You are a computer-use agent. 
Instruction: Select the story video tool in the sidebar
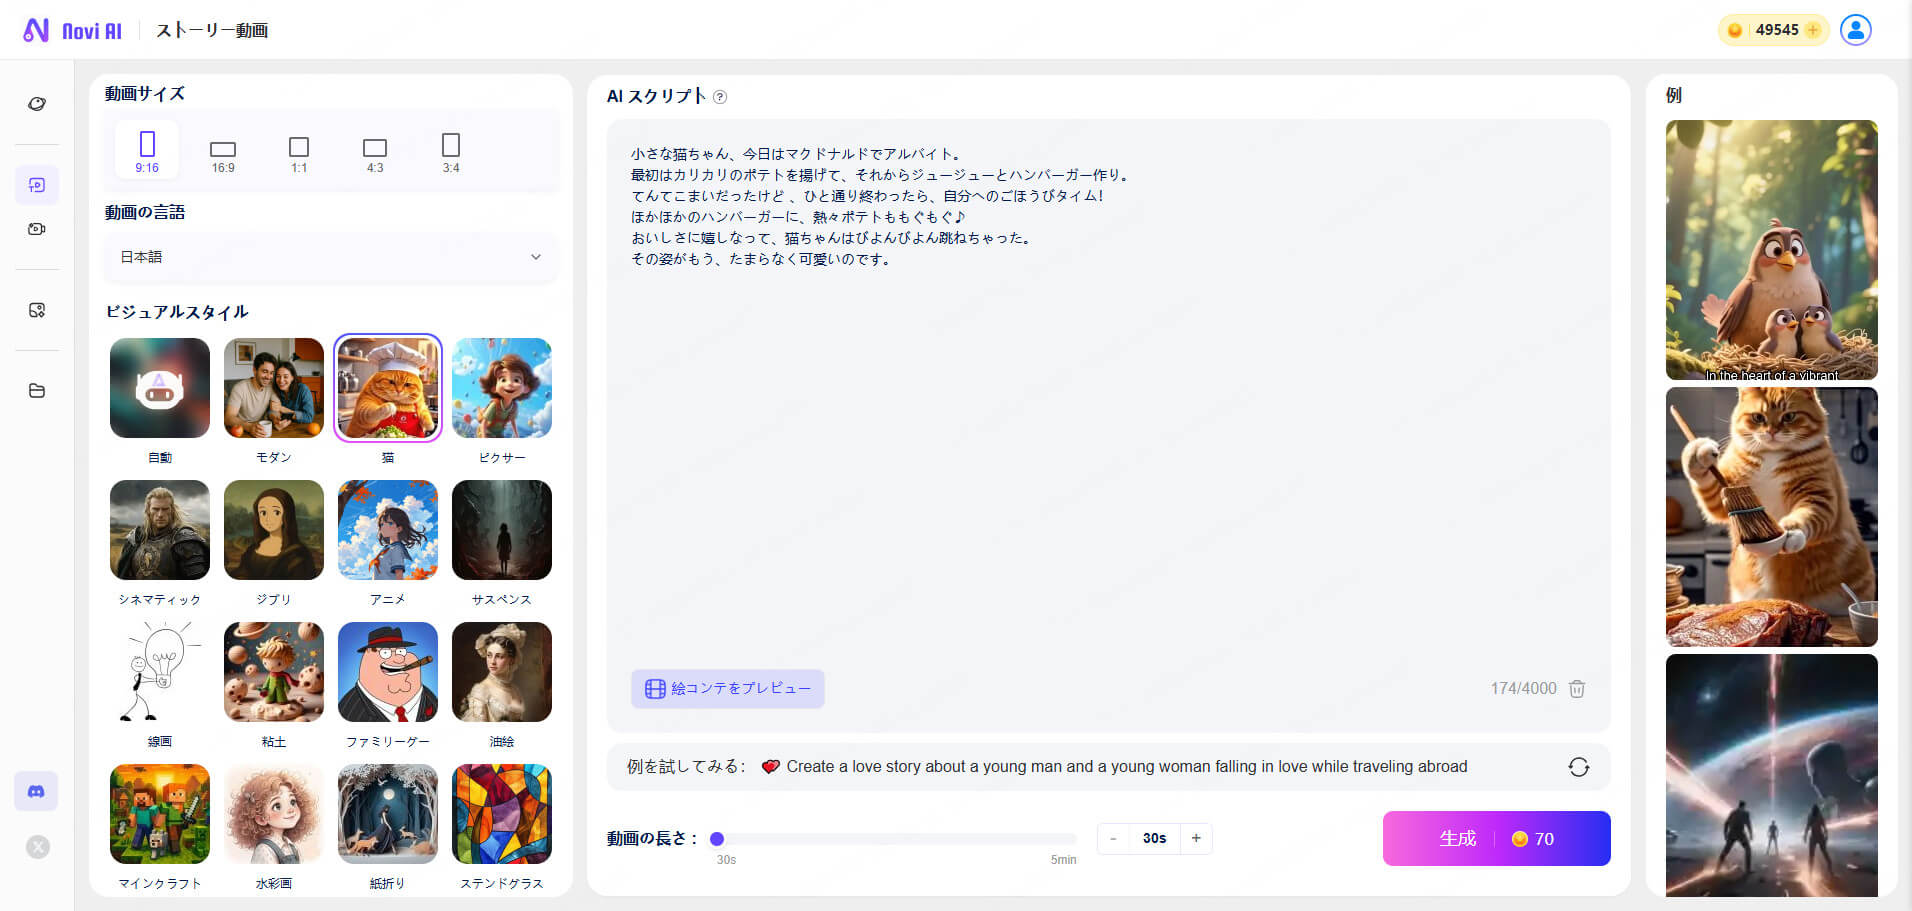(x=36, y=185)
